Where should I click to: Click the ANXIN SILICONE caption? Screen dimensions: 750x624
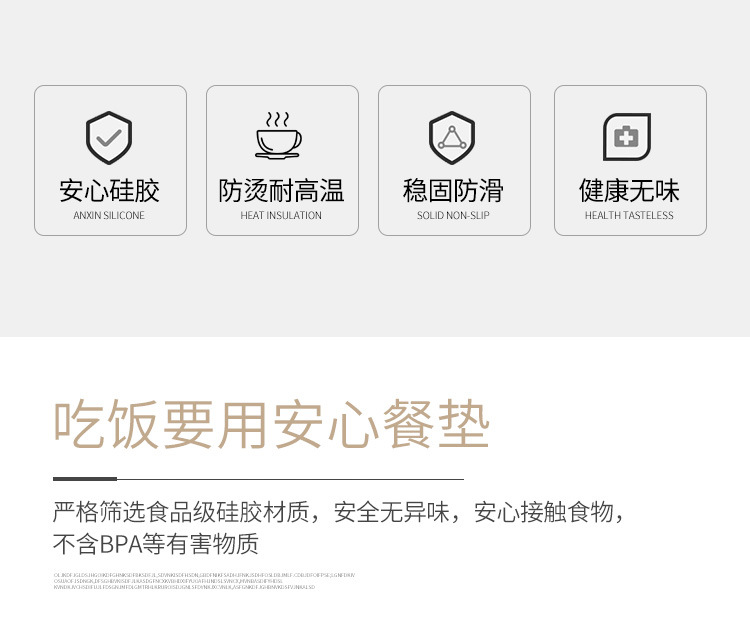tap(109, 216)
